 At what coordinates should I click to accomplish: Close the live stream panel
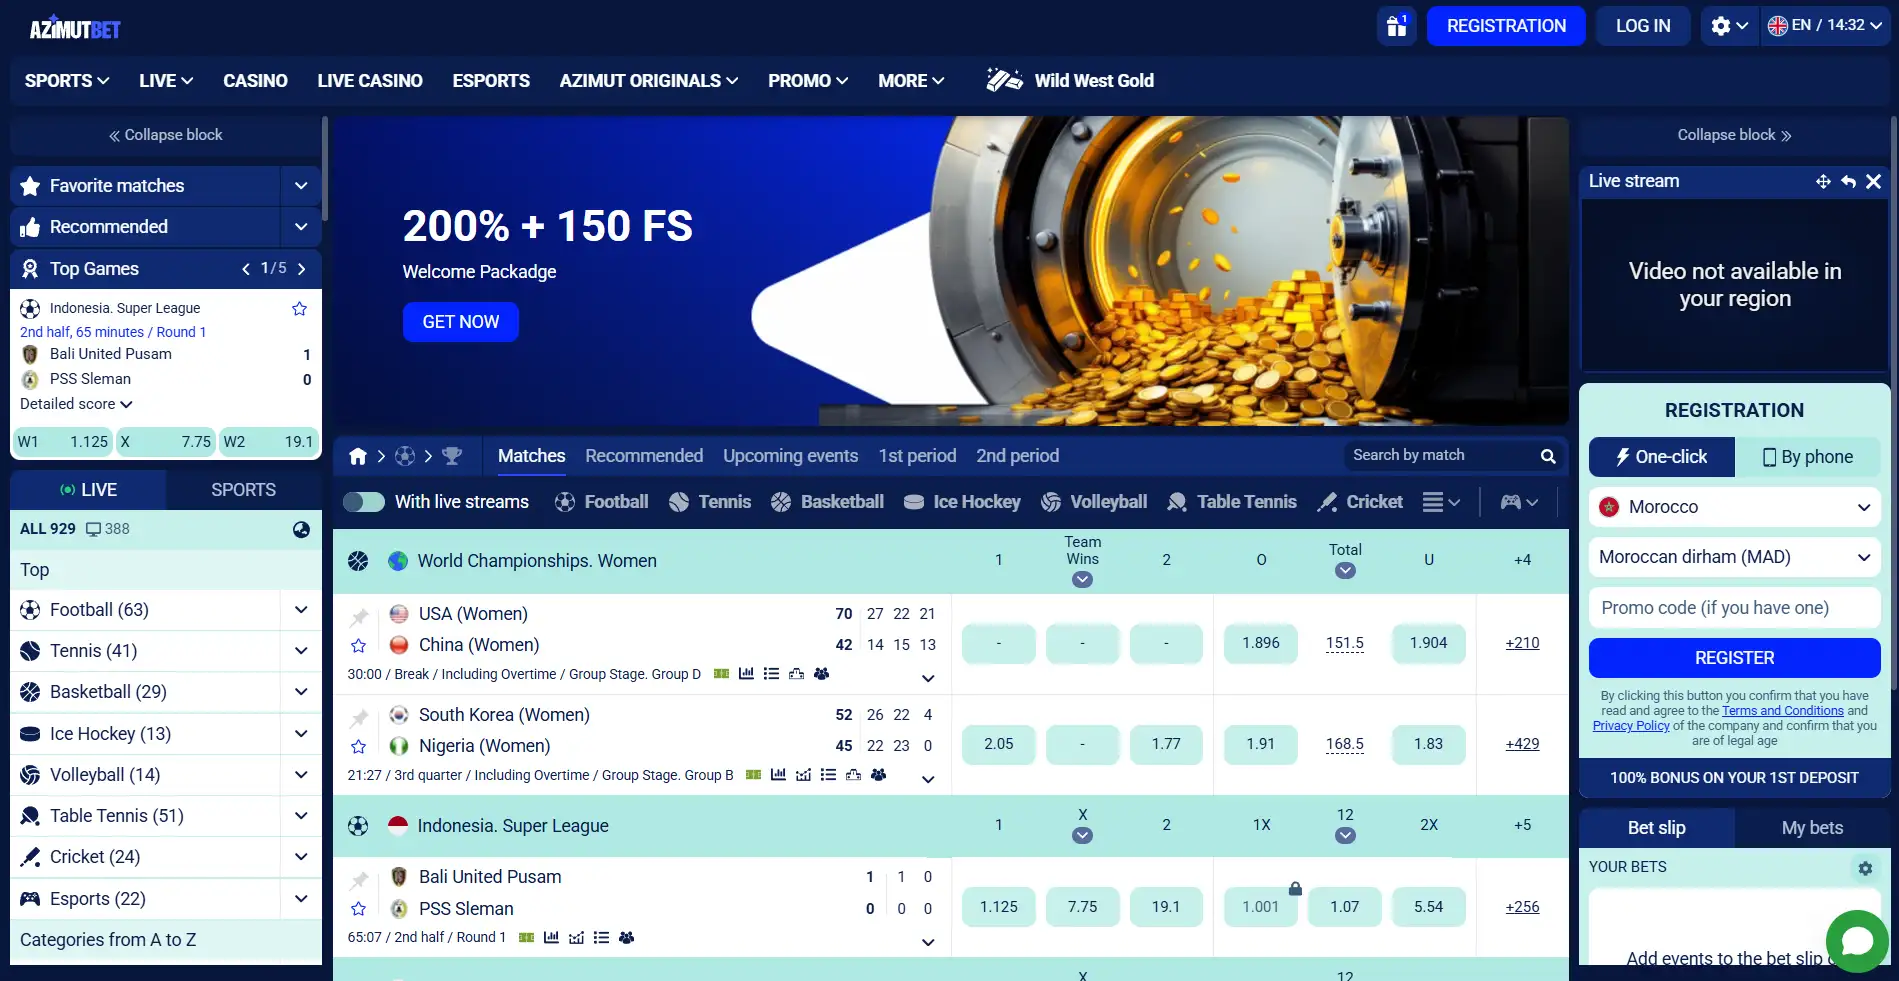coord(1873,181)
